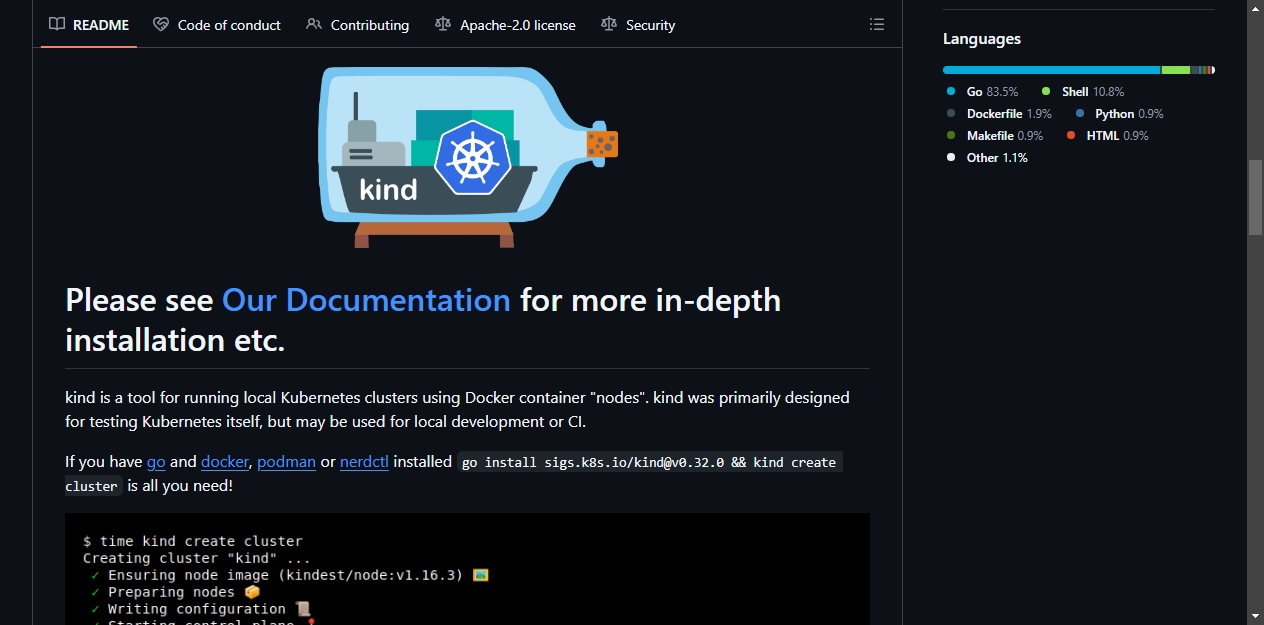Follow the Our Documentation link
The width and height of the screenshot is (1264, 625).
[x=366, y=300]
